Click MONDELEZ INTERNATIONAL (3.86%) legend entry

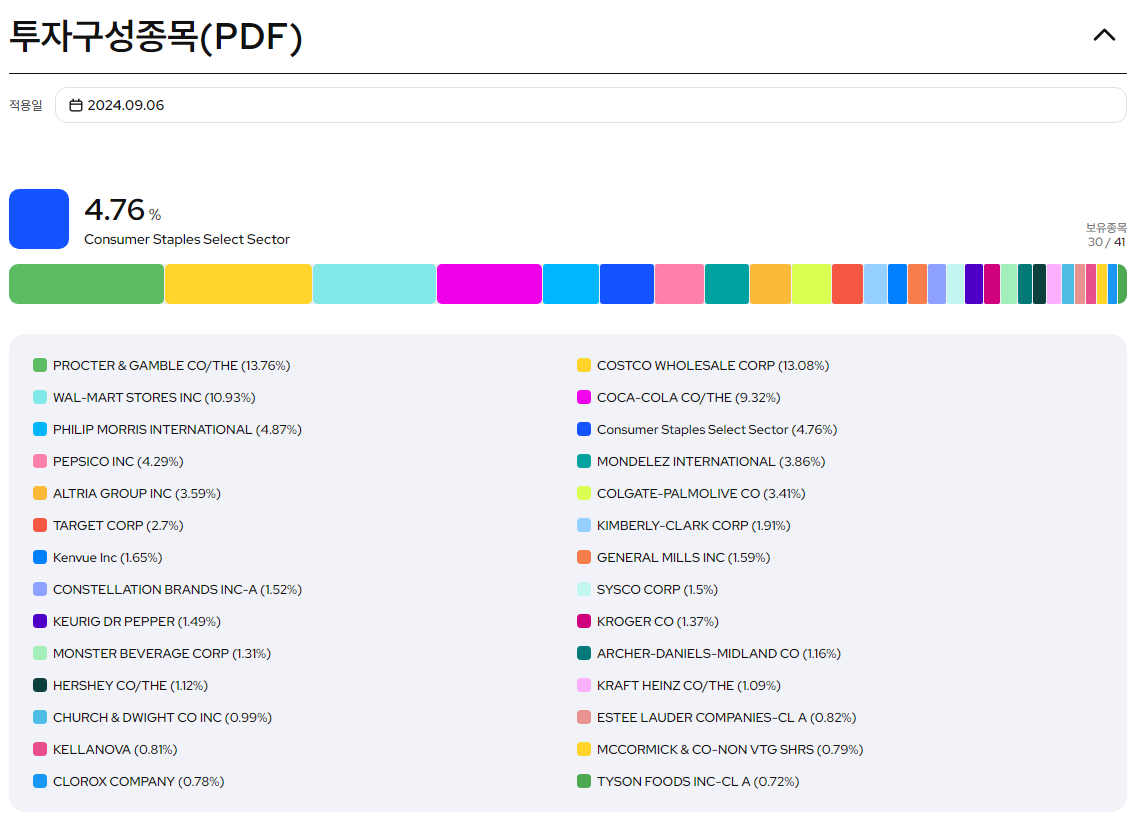click(x=701, y=461)
